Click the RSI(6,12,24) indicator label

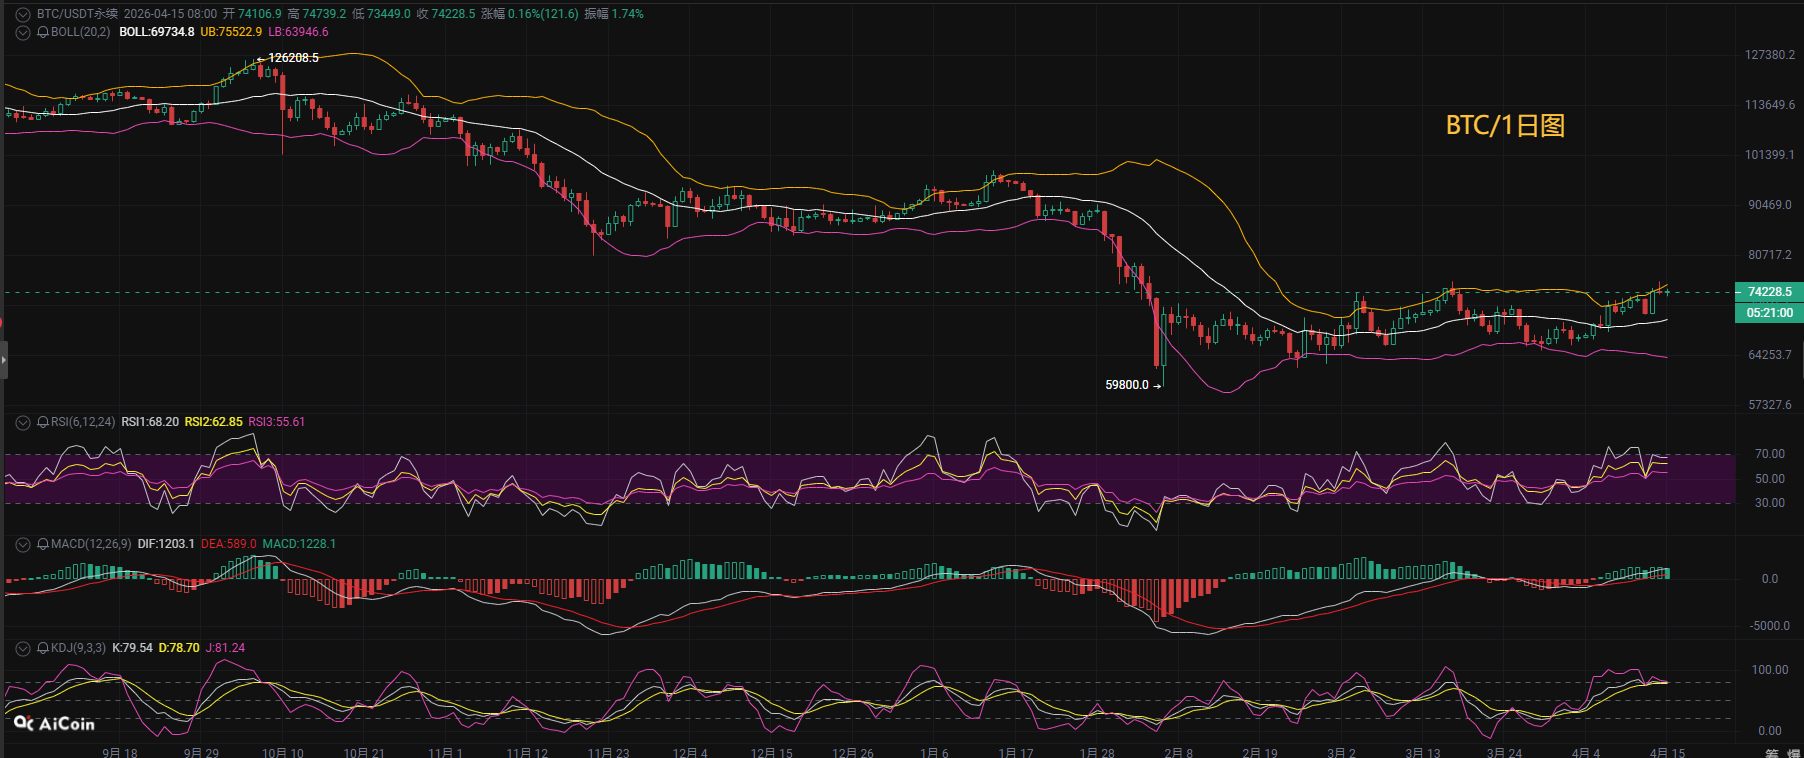click(x=83, y=422)
